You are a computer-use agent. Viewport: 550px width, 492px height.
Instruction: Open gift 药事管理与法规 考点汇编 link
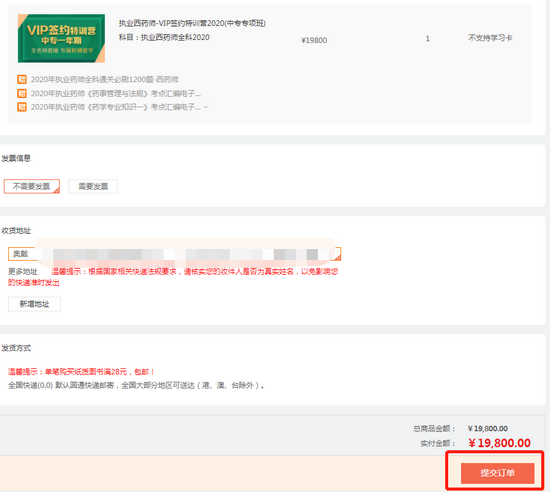pyautogui.click(x=116, y=93)
